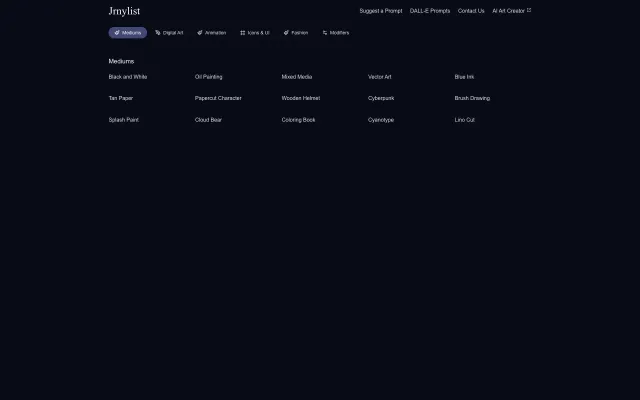640x400 pixels.
Task: Open the Black and White medium
Action: click(128, 77)
